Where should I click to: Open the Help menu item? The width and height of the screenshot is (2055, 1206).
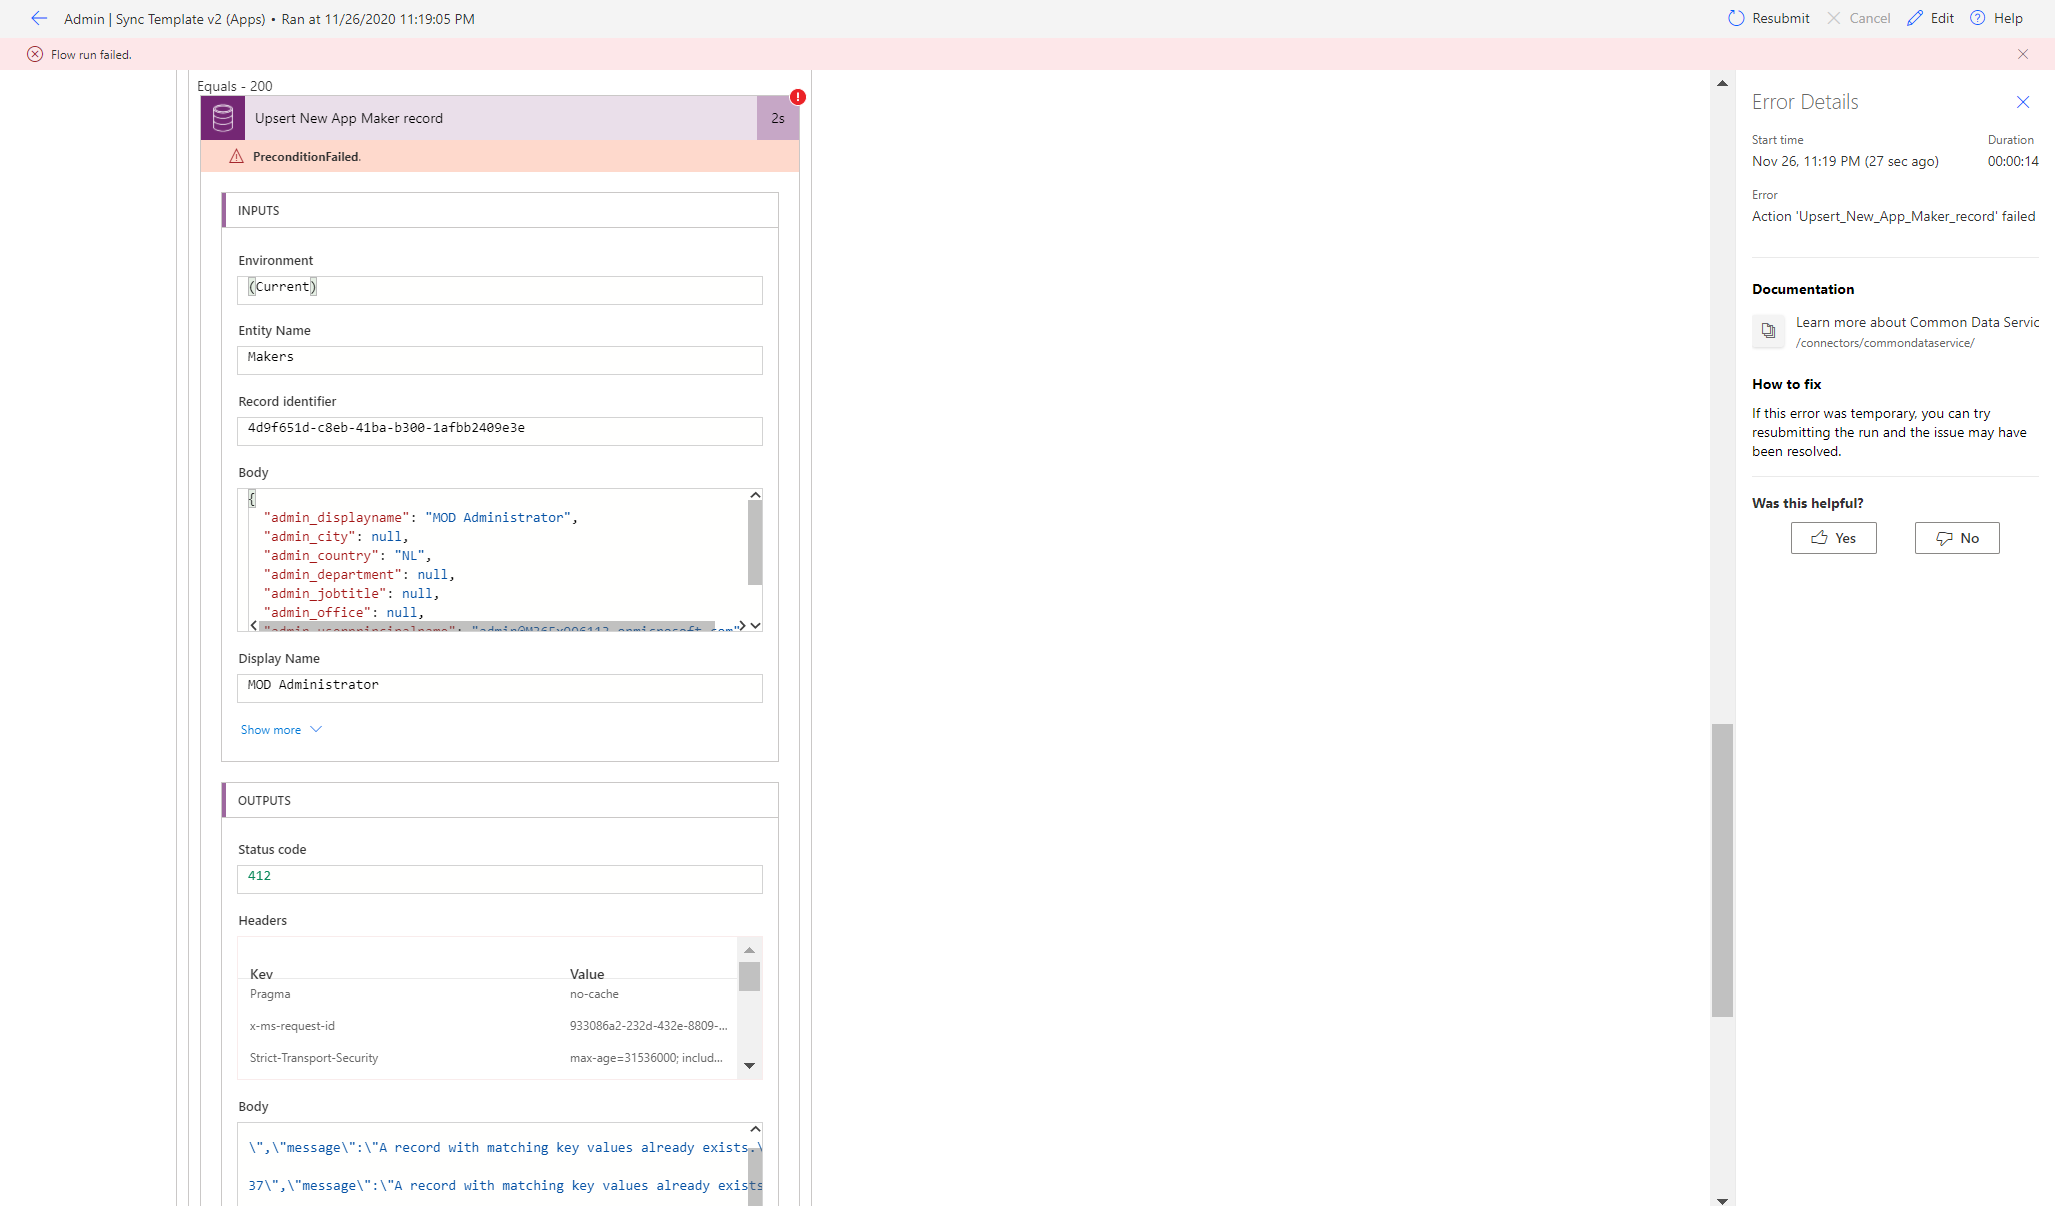1996,18
